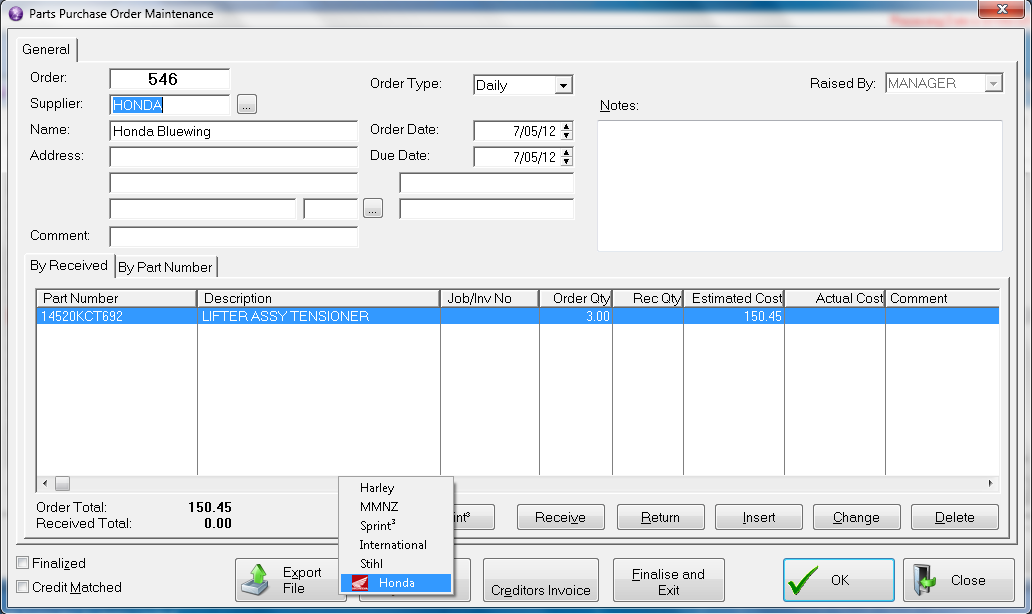Click the Rec Qty column header
The image size is (1032, 614).
pos(648,298)
